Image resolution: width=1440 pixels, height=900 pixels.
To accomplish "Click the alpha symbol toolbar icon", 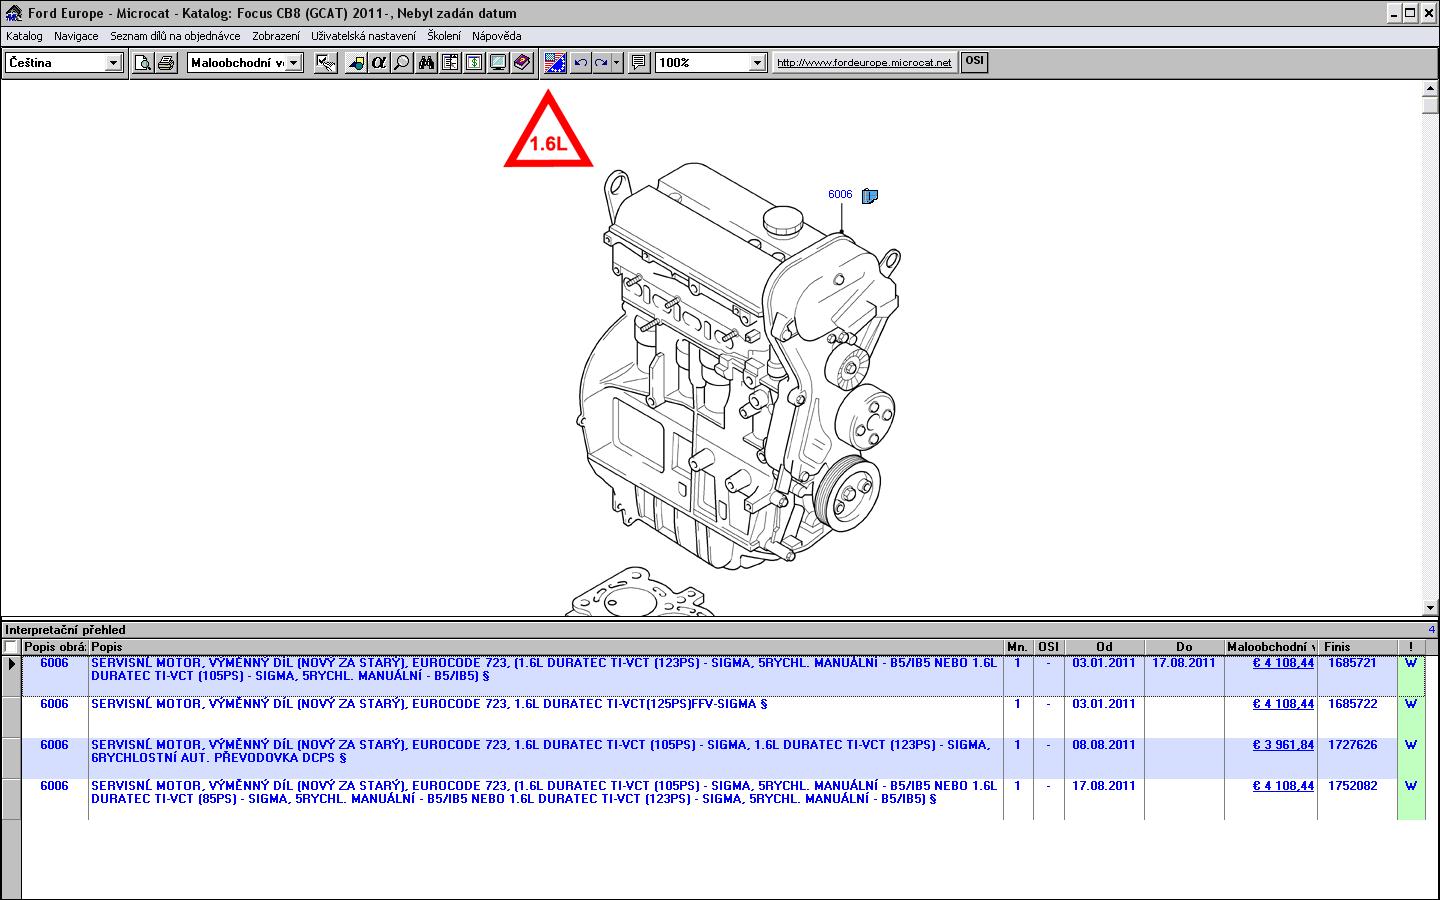I will 379,63.
